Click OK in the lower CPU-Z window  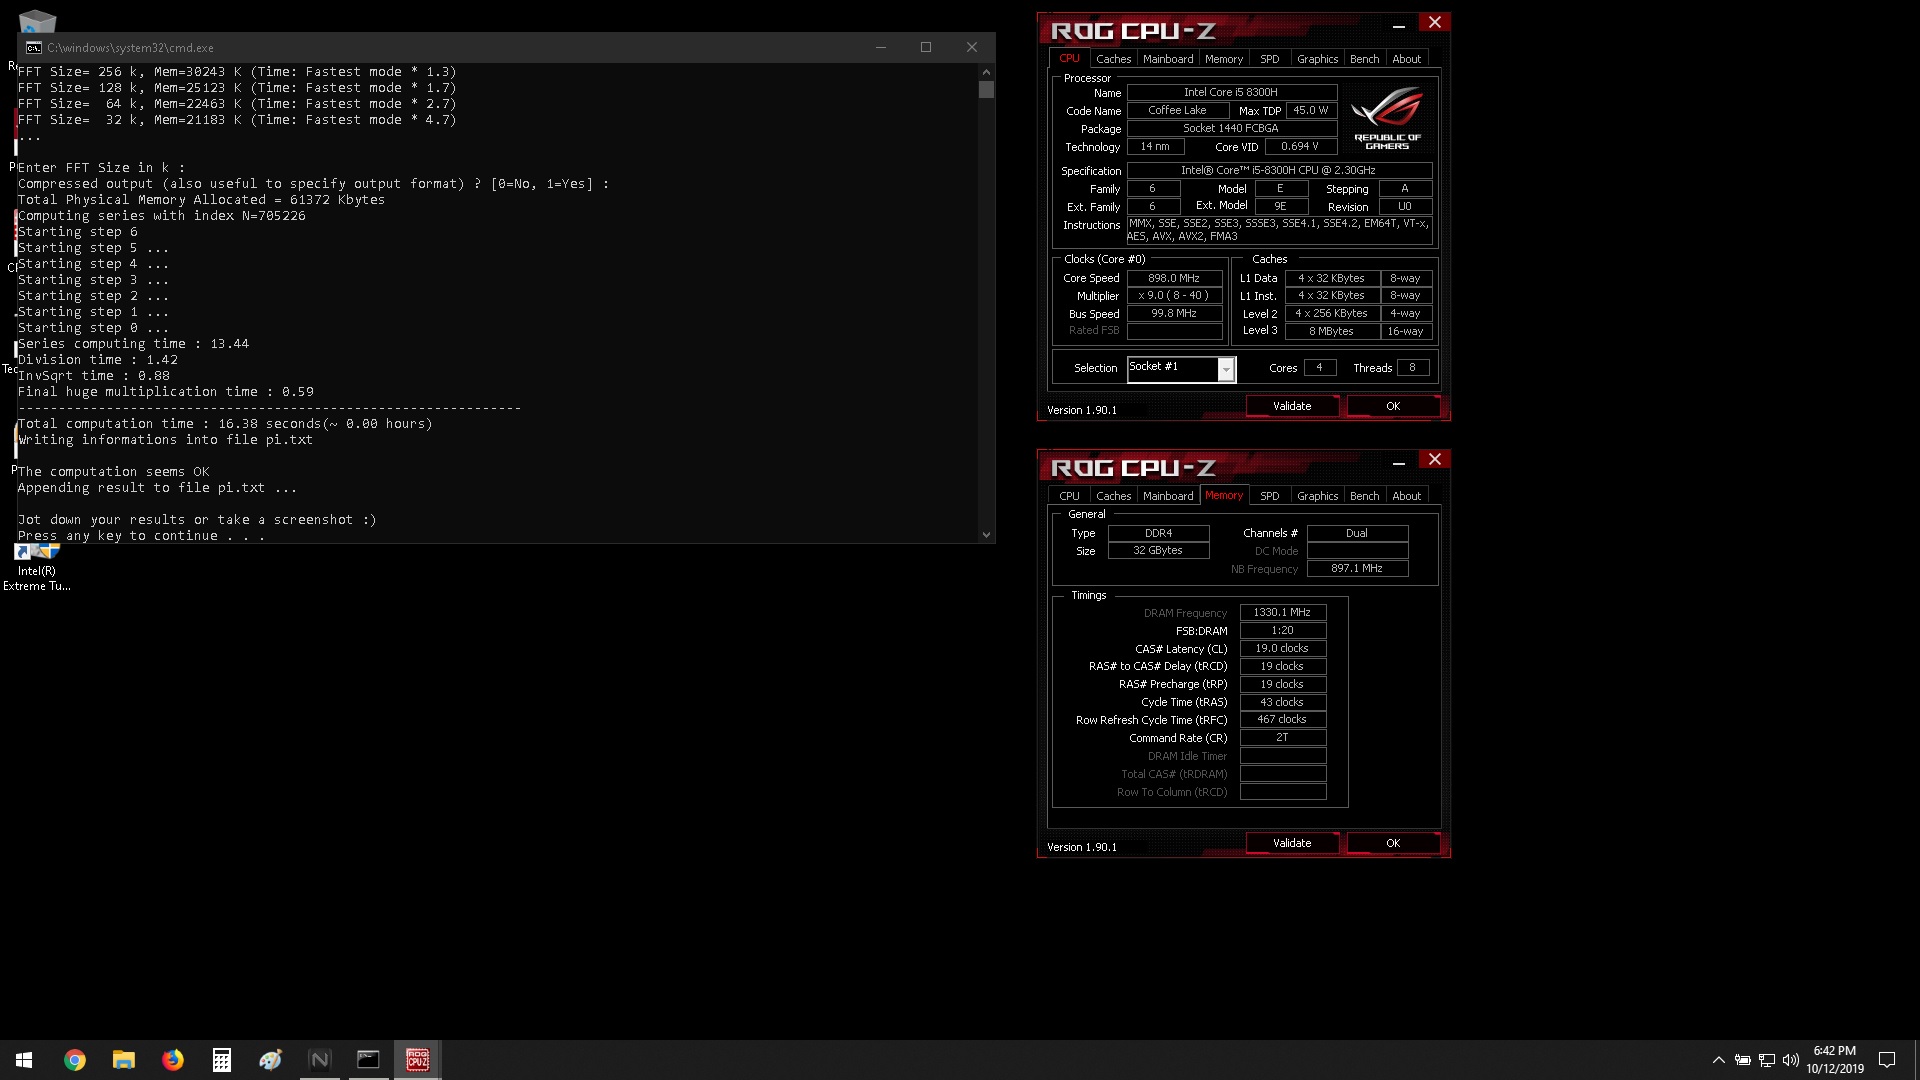pos(1393,843)
